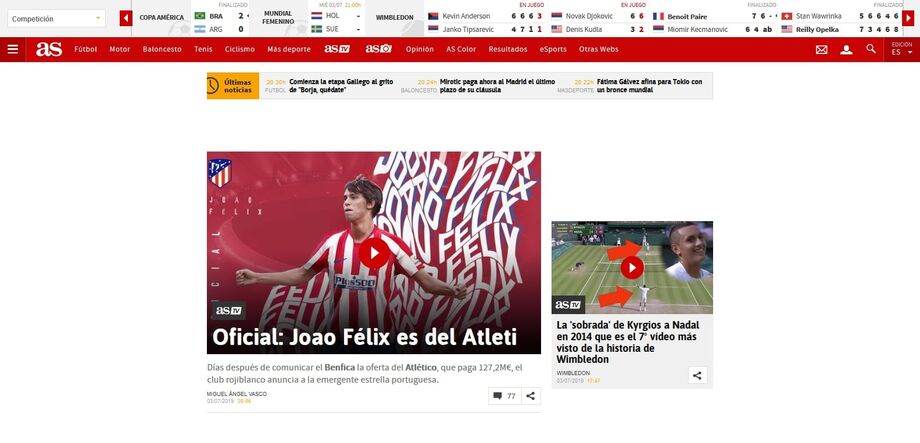The image size is (920, 443).
Task: Open the AS TV logo link
Action: [x=337, y=49]
